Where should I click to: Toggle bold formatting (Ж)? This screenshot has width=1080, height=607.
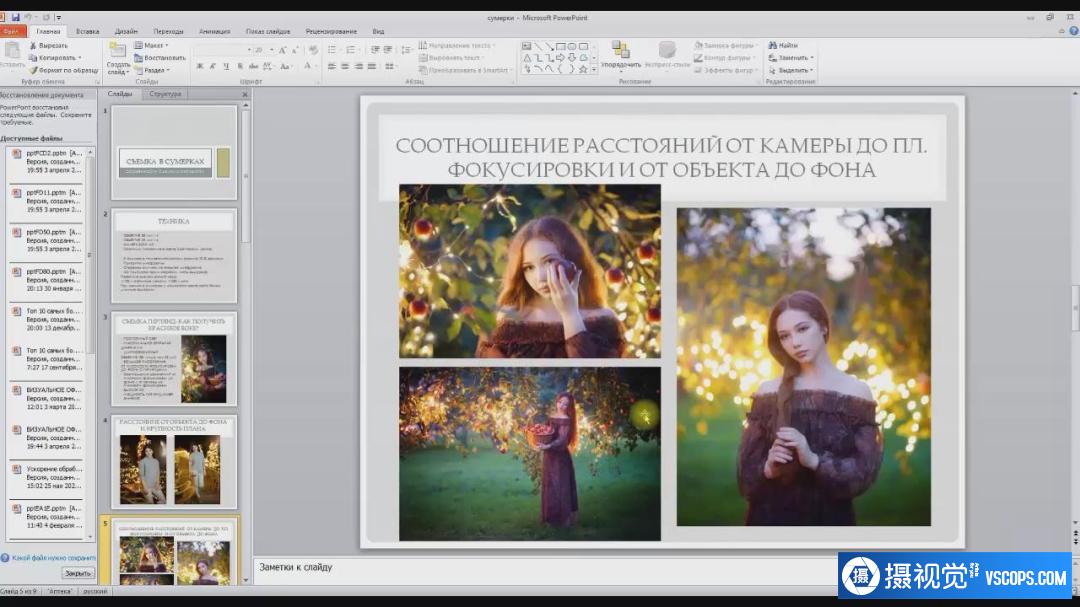(x=200, y=66)
